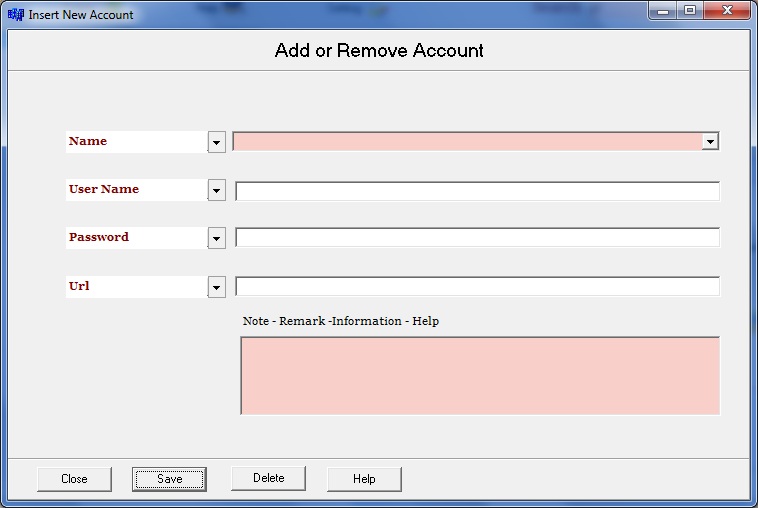Open the dropdown beside the Name label
The width and height of the screenshot is (758, 508).
point(216,142)
